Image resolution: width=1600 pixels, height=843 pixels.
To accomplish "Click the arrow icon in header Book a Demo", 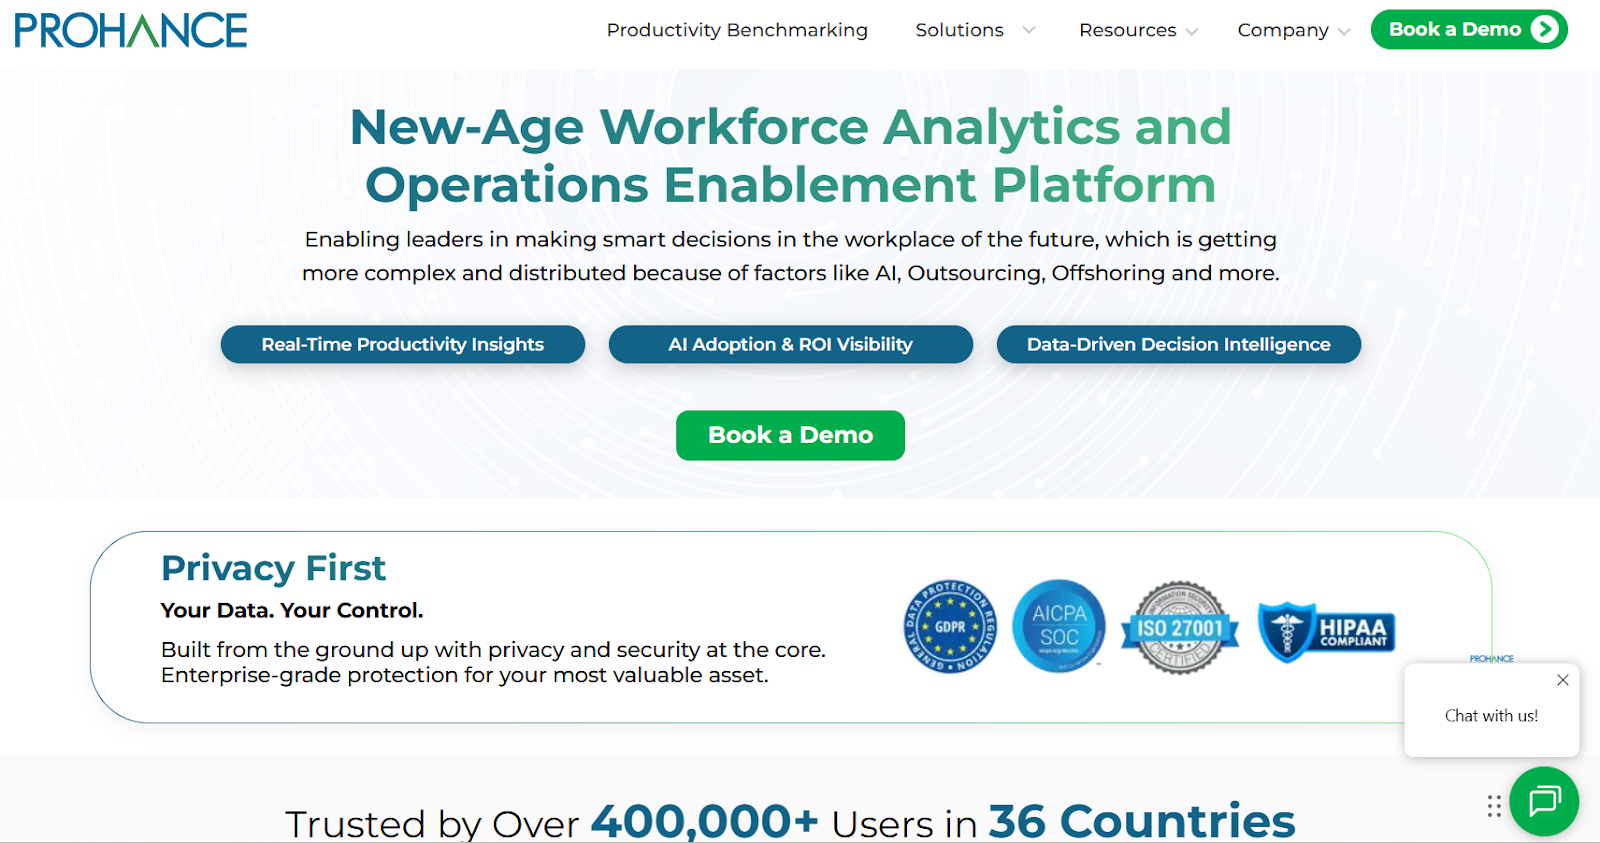I will click(1544, 29).
